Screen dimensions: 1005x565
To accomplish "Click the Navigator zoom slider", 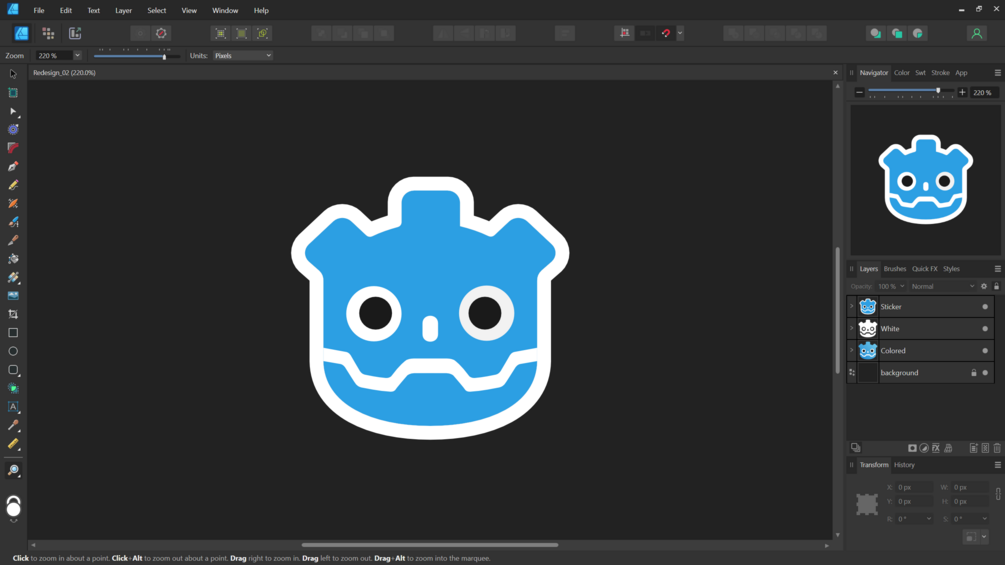I will click(911, 92).
